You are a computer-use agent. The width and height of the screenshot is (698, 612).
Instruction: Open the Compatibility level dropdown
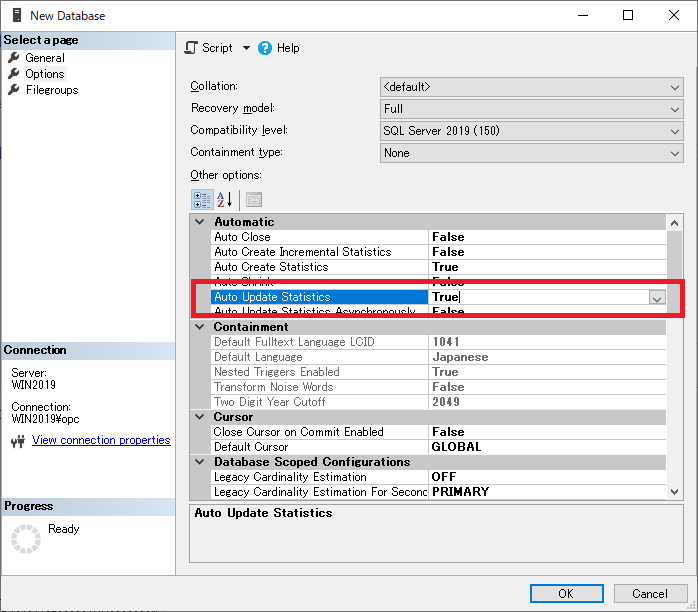(x=532, y=131)
